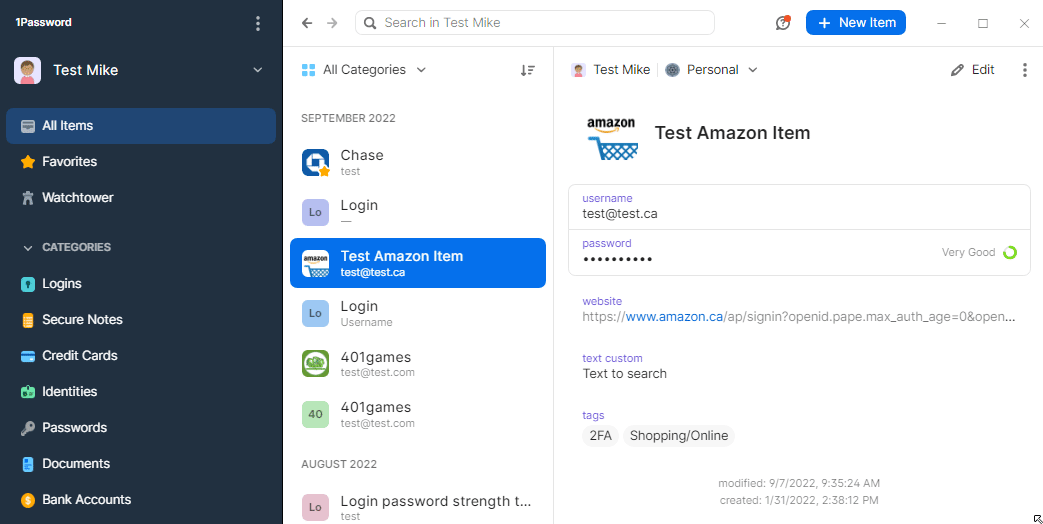Viewport: 1043px width, 524px height.
Task: Click the 401games green logo icon
Action: 315,364
